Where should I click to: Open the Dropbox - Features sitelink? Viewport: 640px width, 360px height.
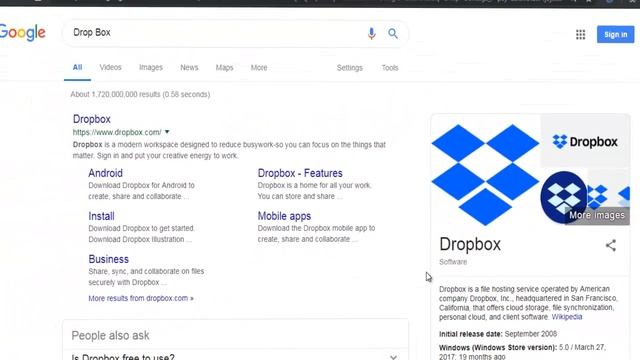(x=300, y=173)
